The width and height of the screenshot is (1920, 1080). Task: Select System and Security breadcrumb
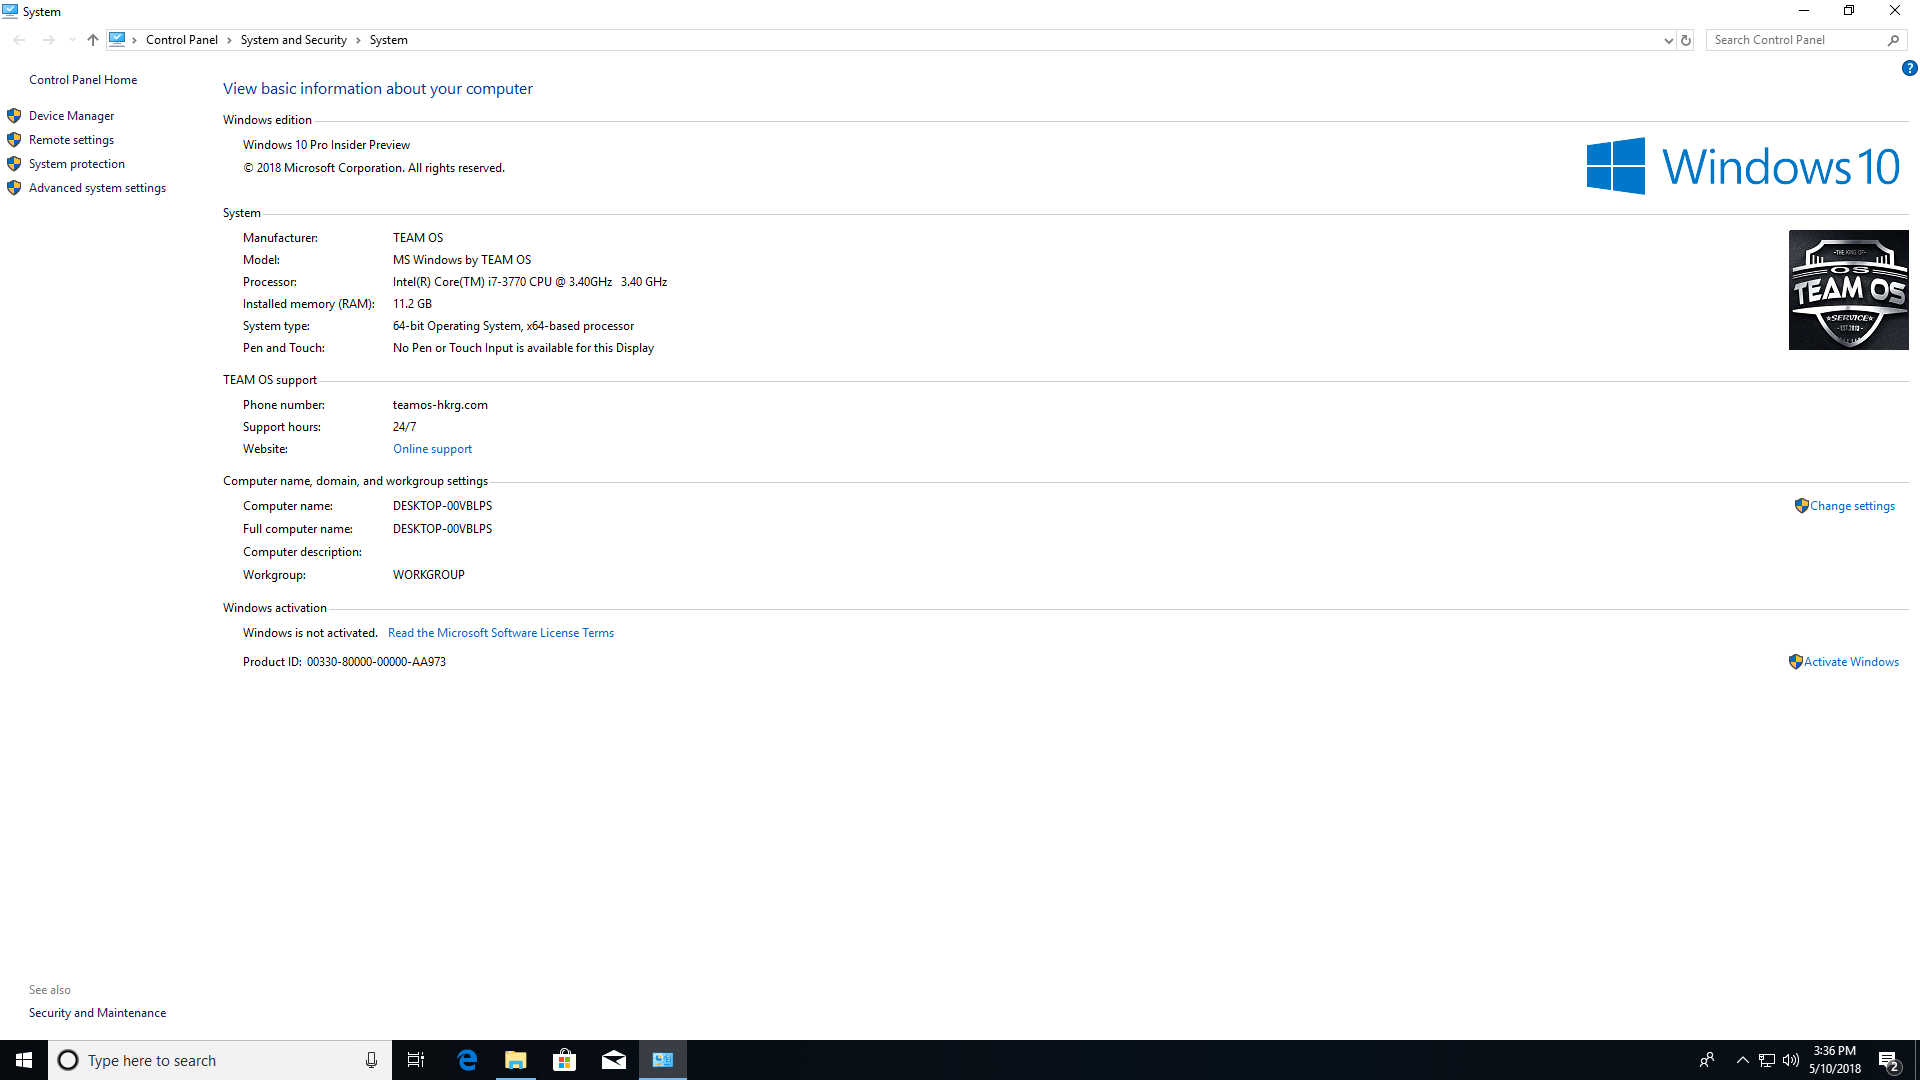[x=293, y=40]
